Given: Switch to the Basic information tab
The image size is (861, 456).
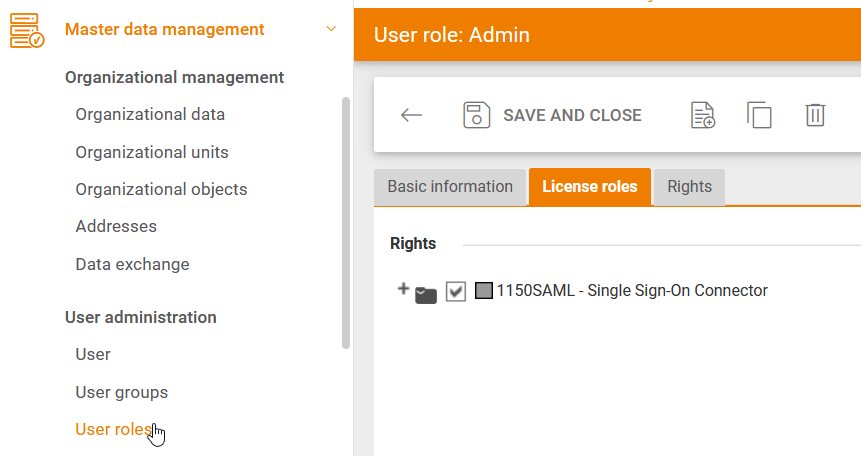Looking at the screenshot, I should click(x=450, y=187).
